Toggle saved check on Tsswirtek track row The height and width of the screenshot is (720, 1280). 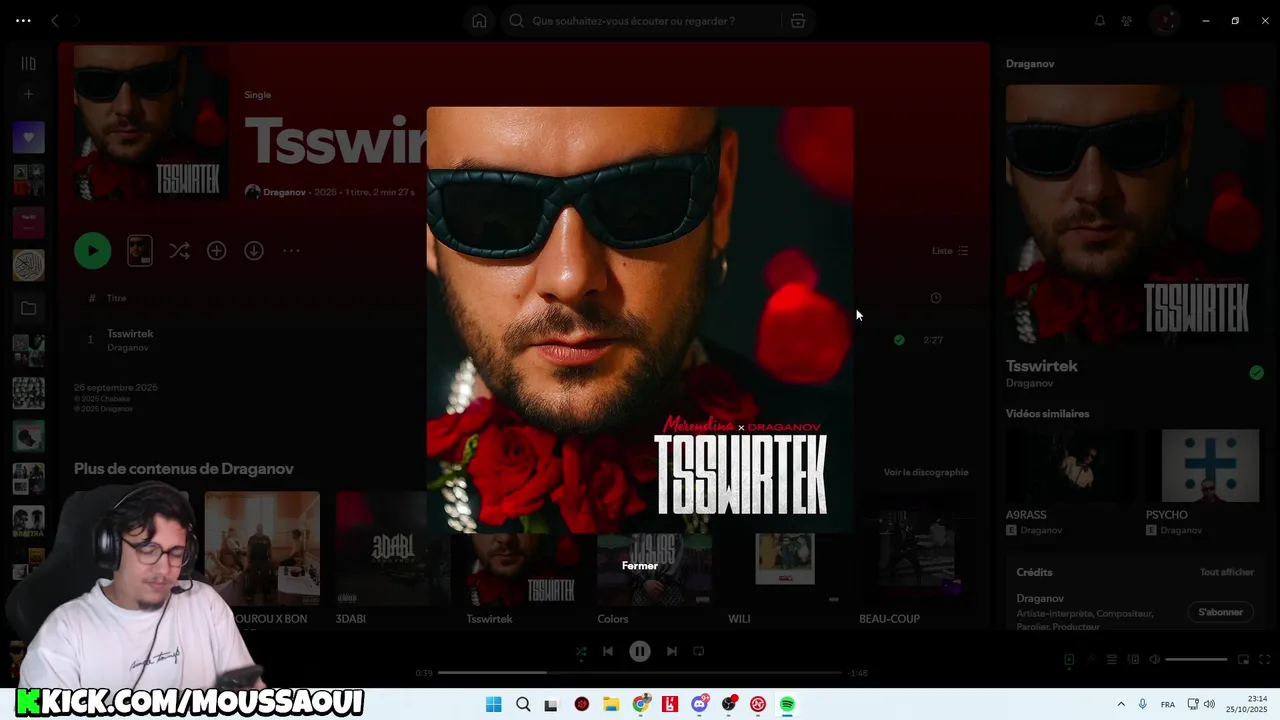click(x=899, y=340)
